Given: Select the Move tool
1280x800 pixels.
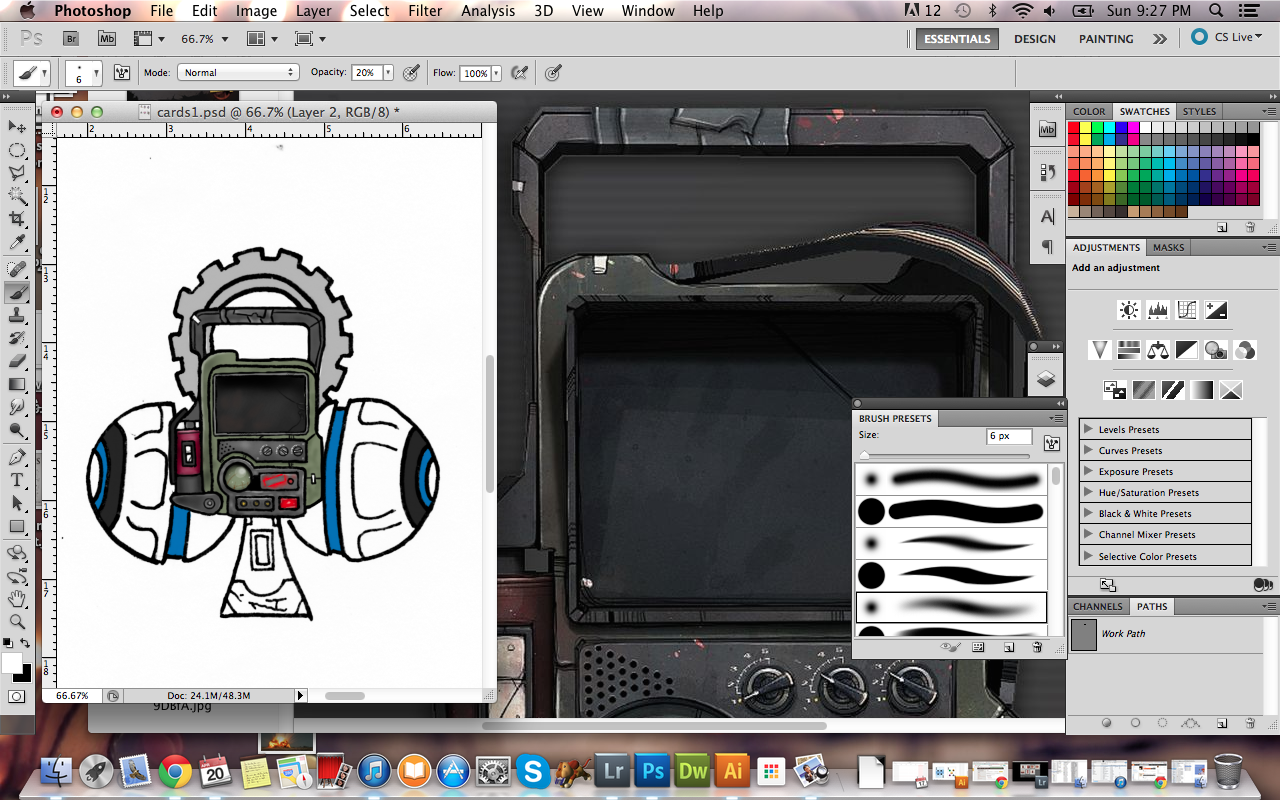Looking at the screenshot, I should tap(18, 126).
